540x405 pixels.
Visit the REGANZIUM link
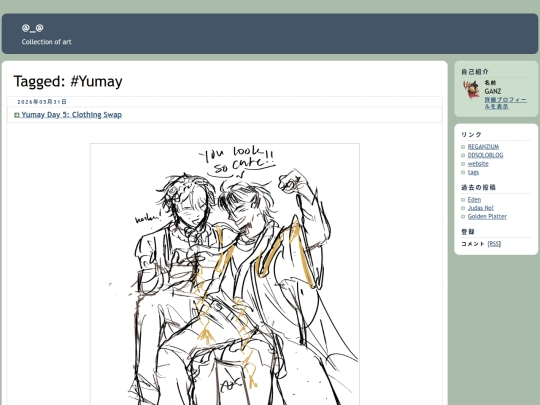click(x=483, y=147)
